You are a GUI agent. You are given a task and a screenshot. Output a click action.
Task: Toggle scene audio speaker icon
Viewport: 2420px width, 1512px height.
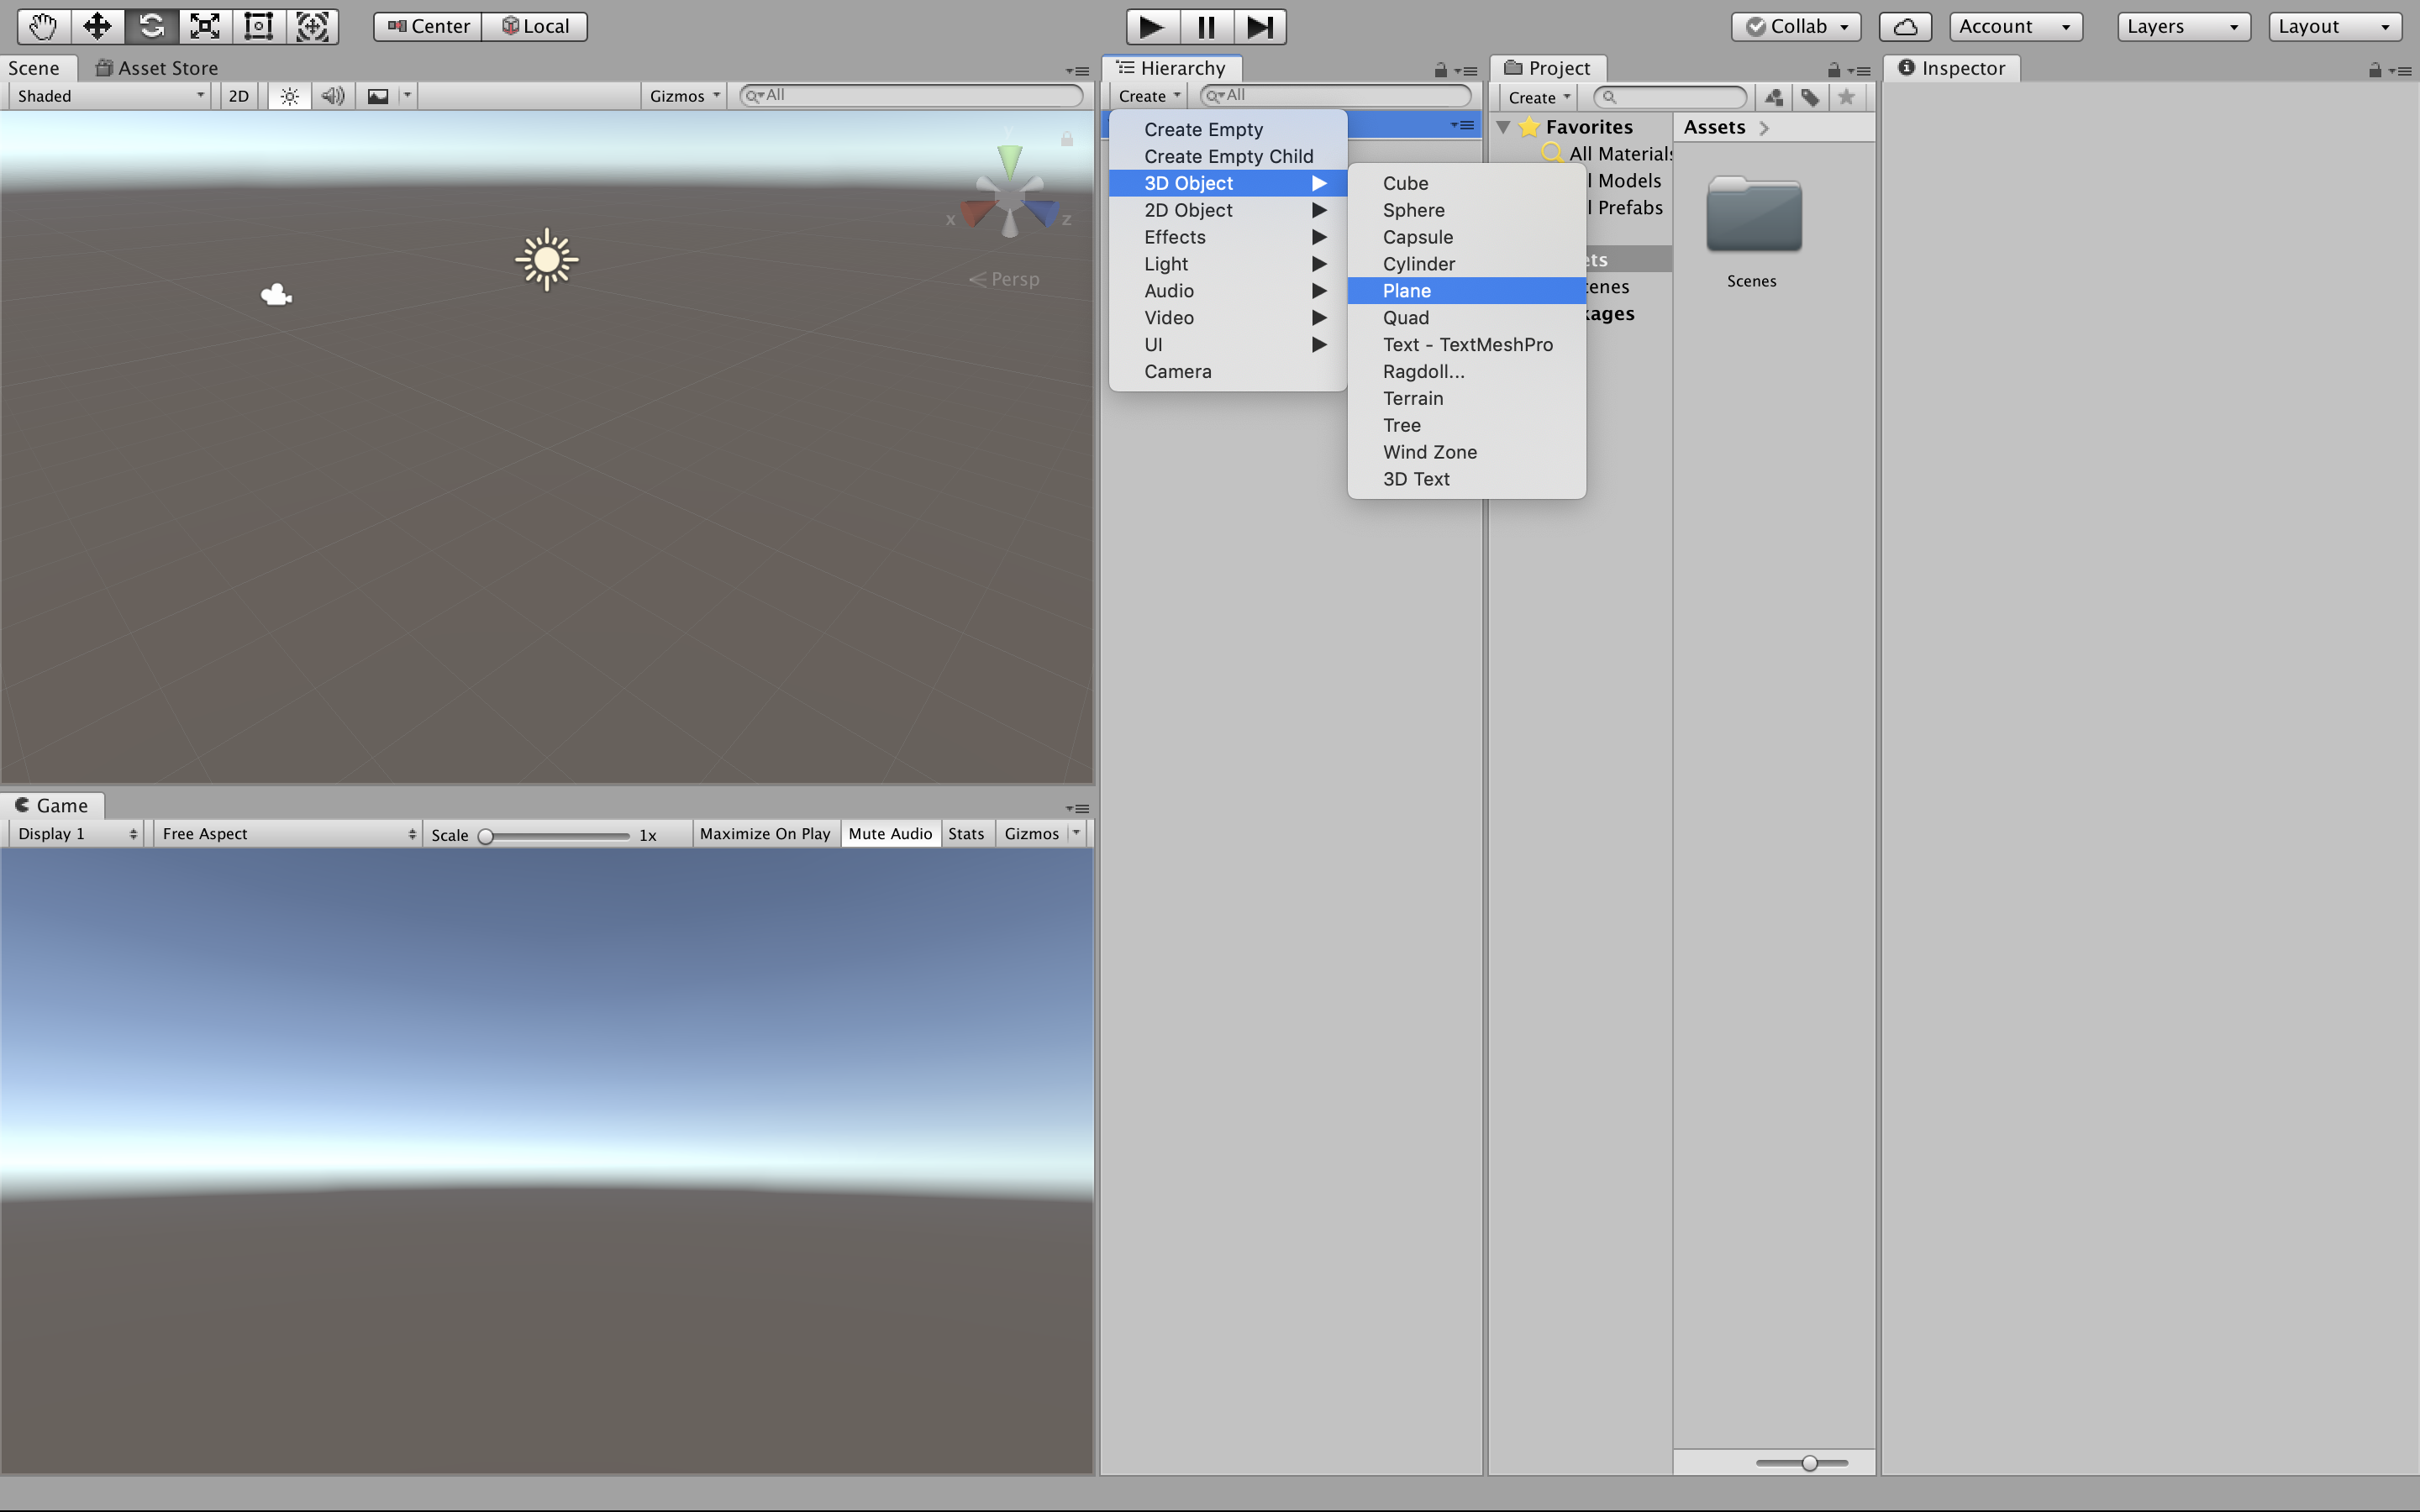(332, 96)
